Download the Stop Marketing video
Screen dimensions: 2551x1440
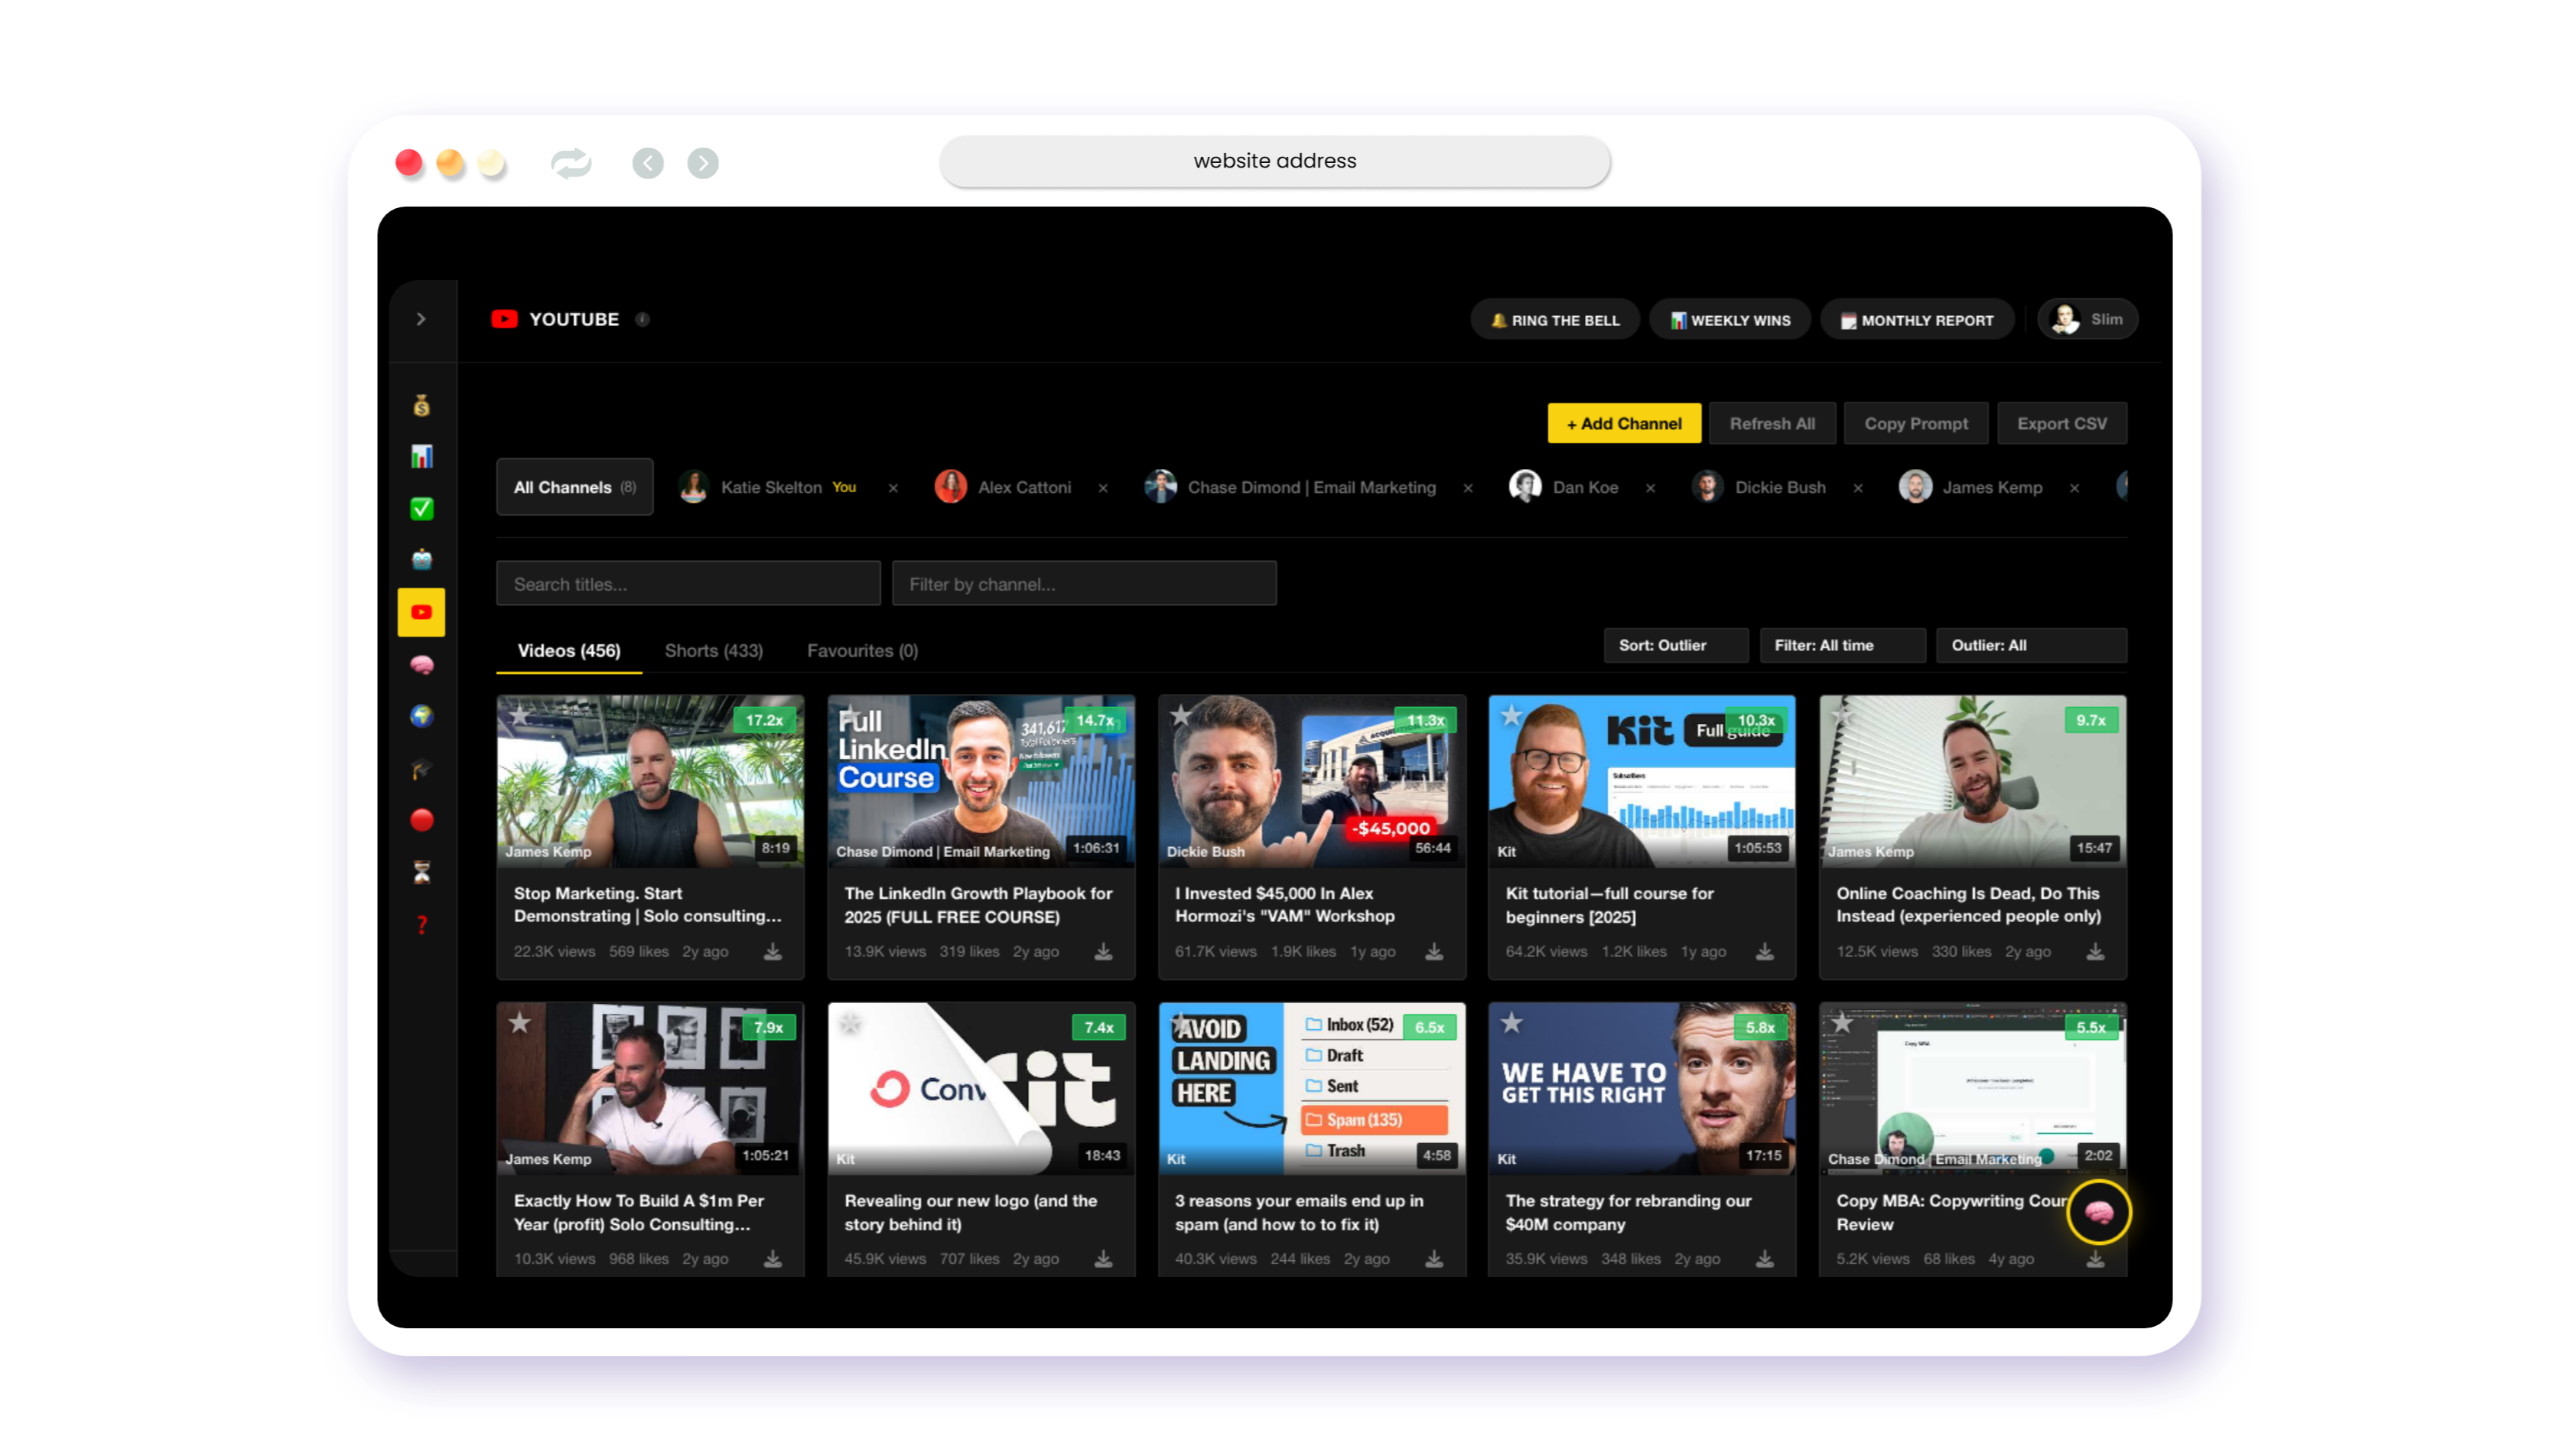(772, 950)
